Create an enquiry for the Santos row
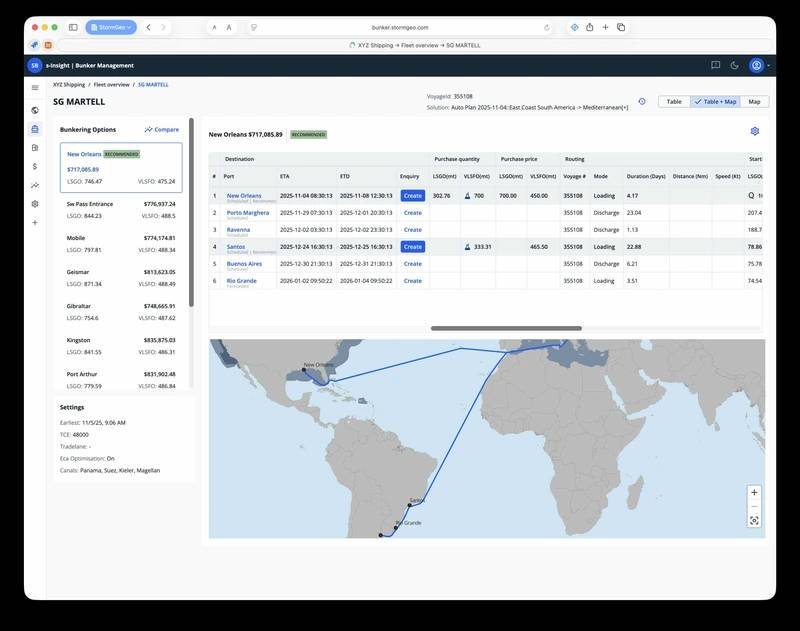This screenshot has height=631, width=800. tap(414, 245)
